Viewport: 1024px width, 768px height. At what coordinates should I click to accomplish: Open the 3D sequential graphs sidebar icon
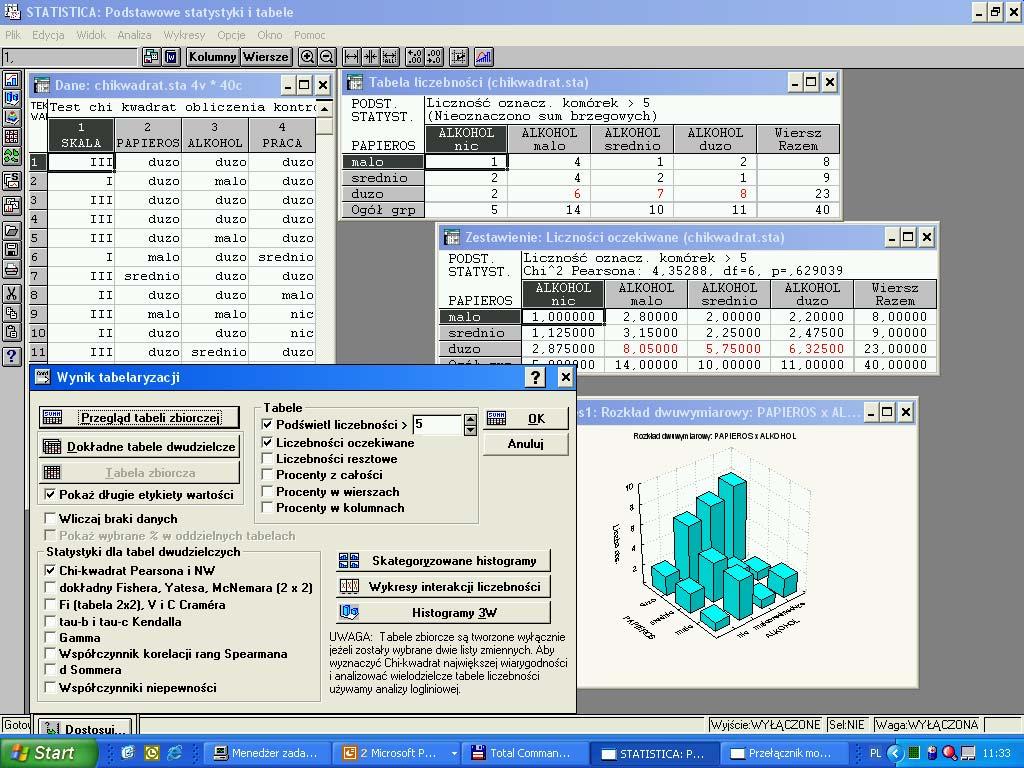click(x=12, y=99)
